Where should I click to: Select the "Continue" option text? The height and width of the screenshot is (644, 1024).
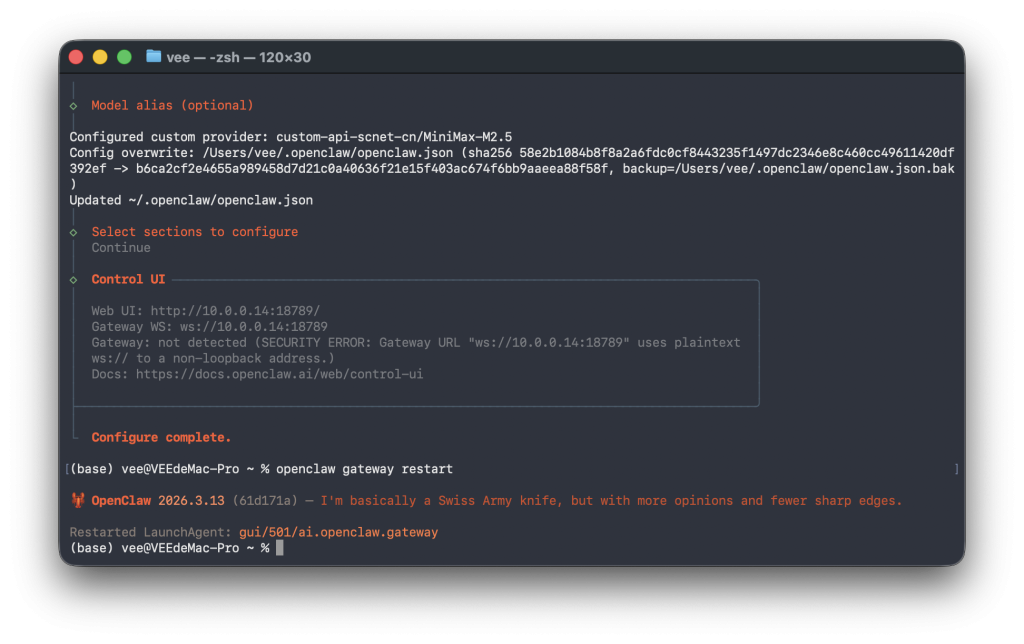(121, 248)
